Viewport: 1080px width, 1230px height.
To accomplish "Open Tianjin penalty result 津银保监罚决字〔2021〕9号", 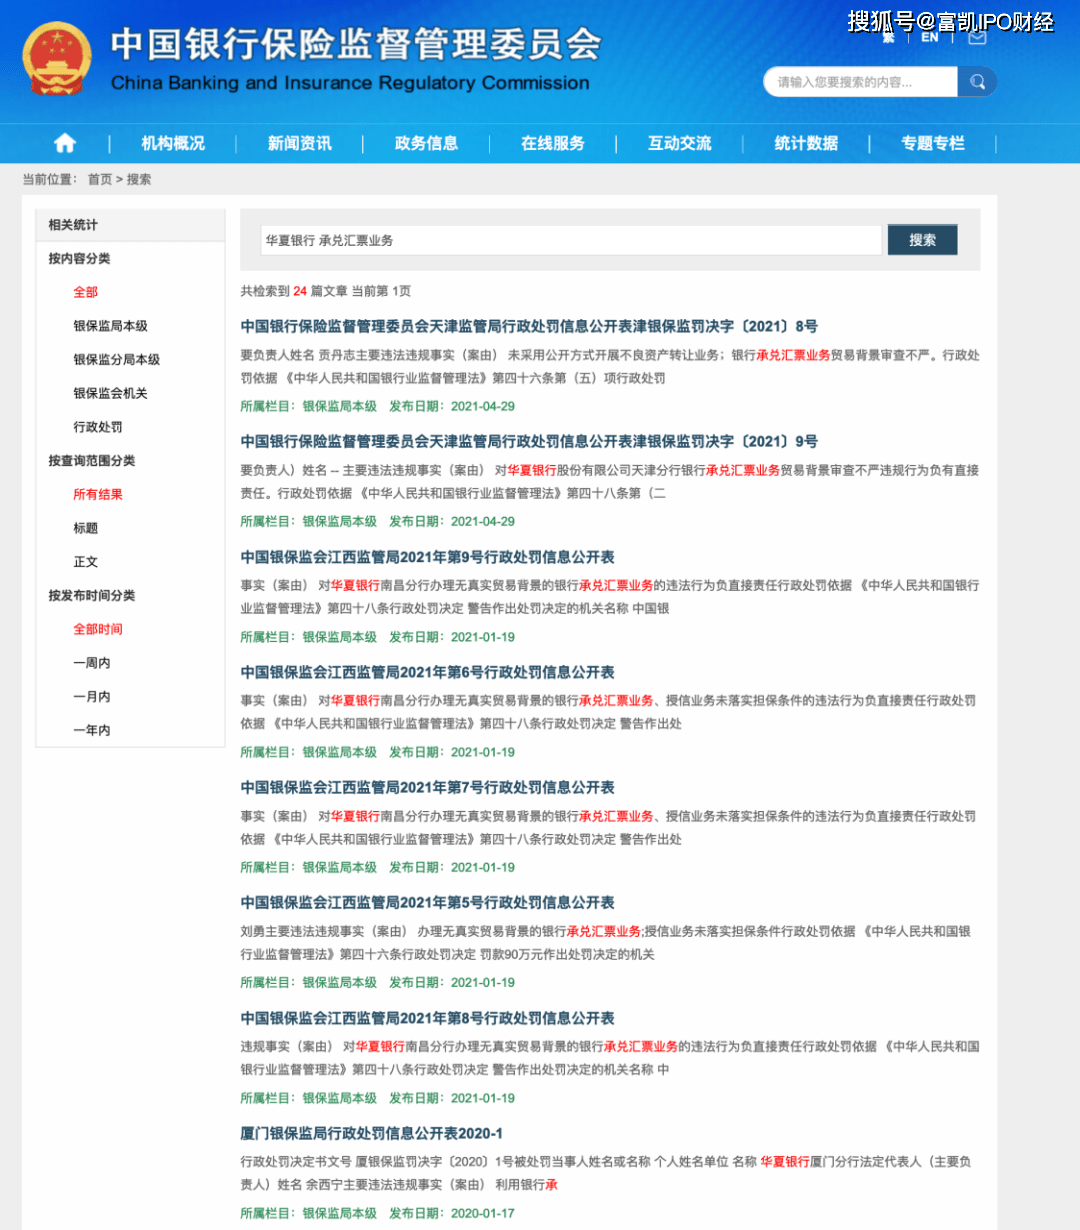I will pyautogui.click(x=529, y=441).
